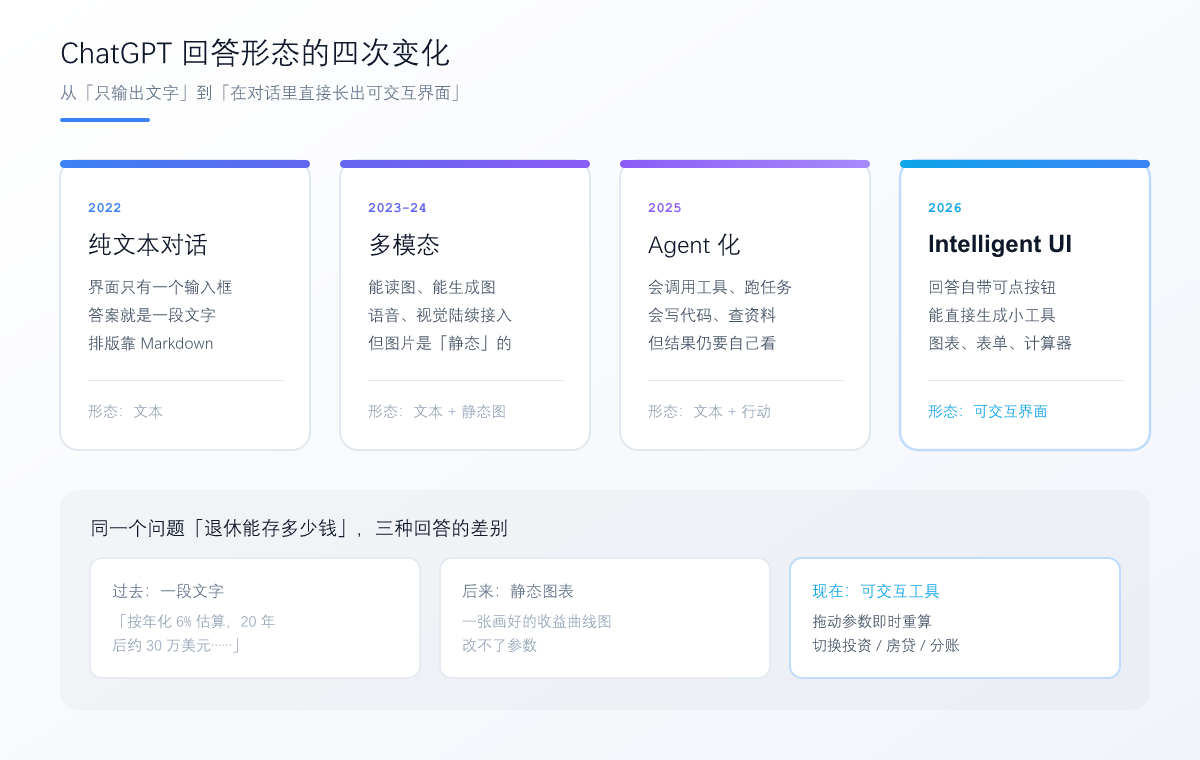
Task: Click the line 图表、表单、计算器
Action: point(1000,343)
